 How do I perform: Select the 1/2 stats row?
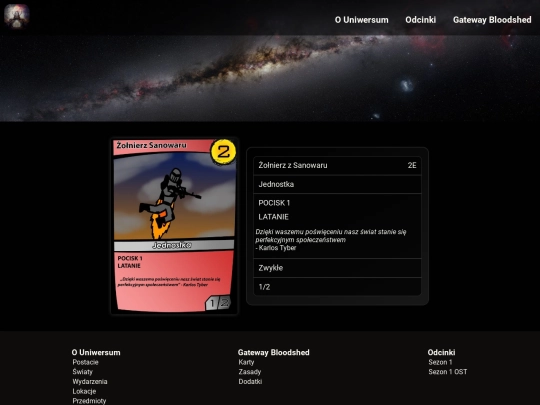(337, 287)
